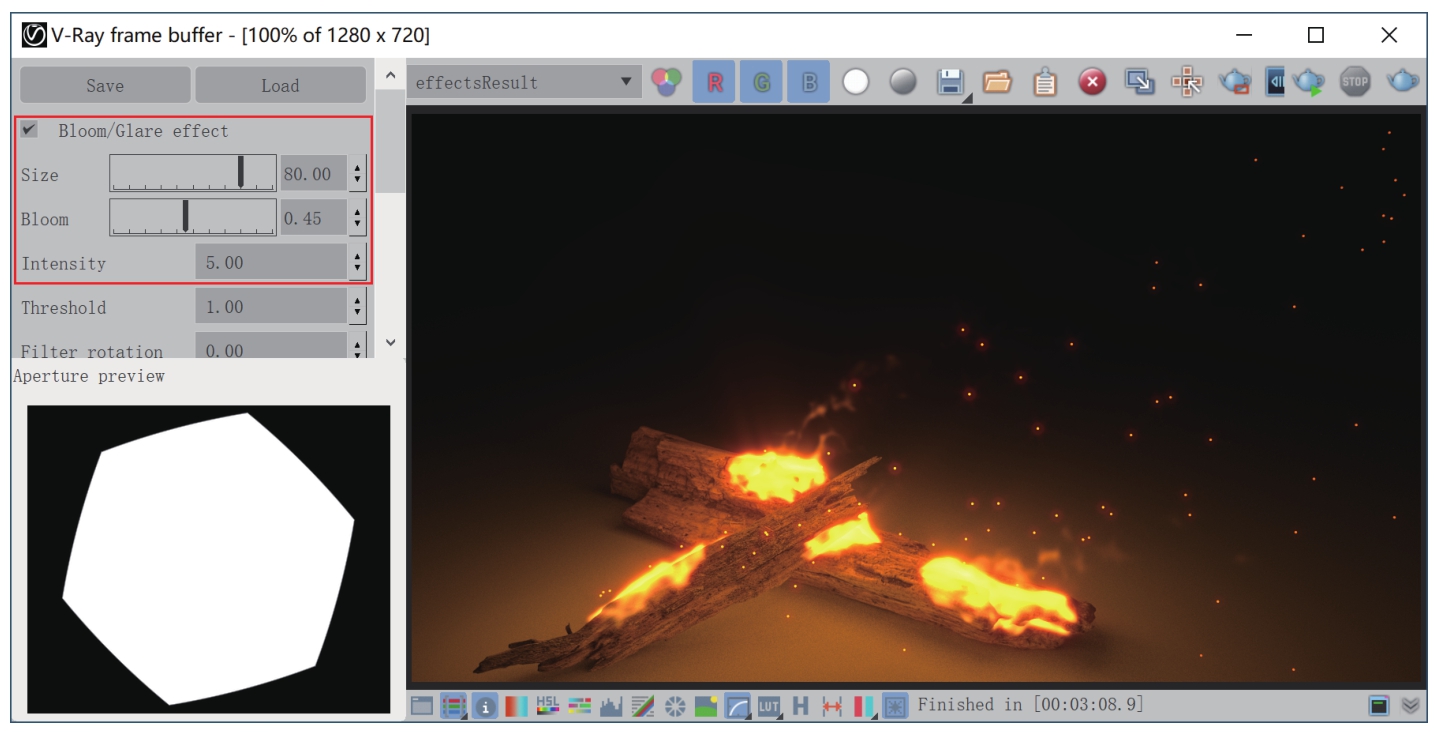1435x732 pixels.
Task: Click the Bloom slider track
Action: coord(193,218)
